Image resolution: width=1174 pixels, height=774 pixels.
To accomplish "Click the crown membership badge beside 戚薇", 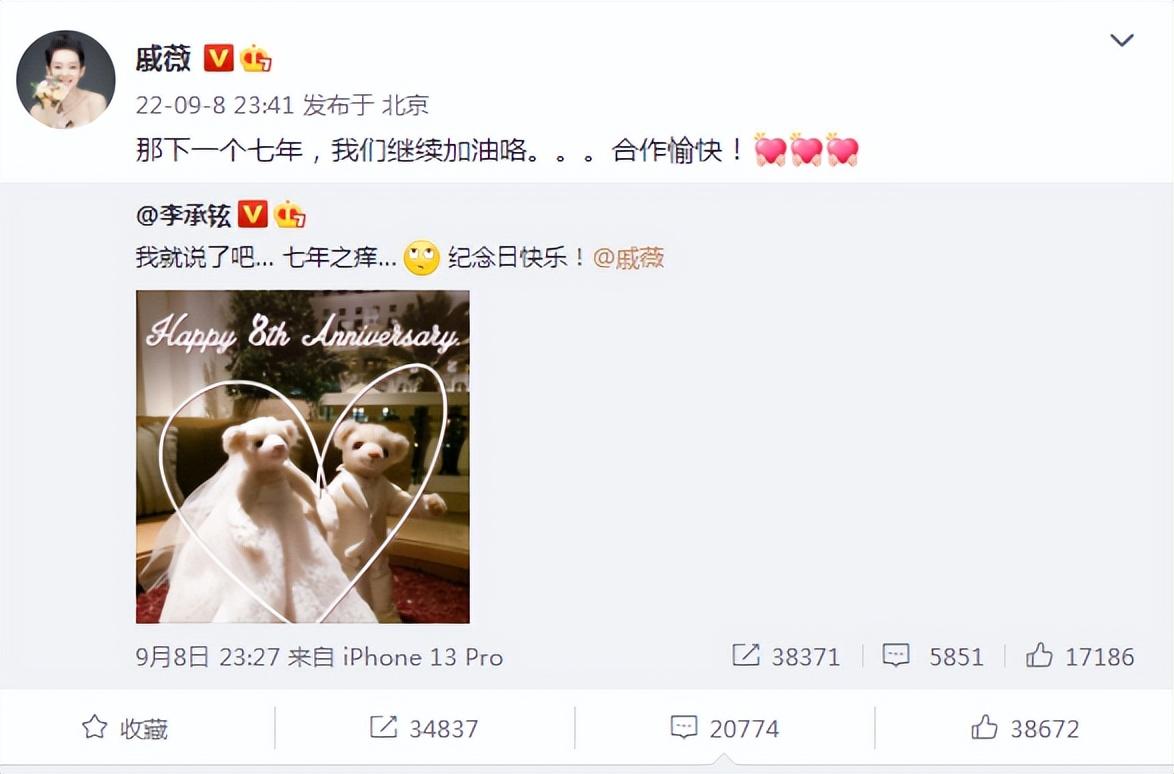I will click(x=255, y=58).
